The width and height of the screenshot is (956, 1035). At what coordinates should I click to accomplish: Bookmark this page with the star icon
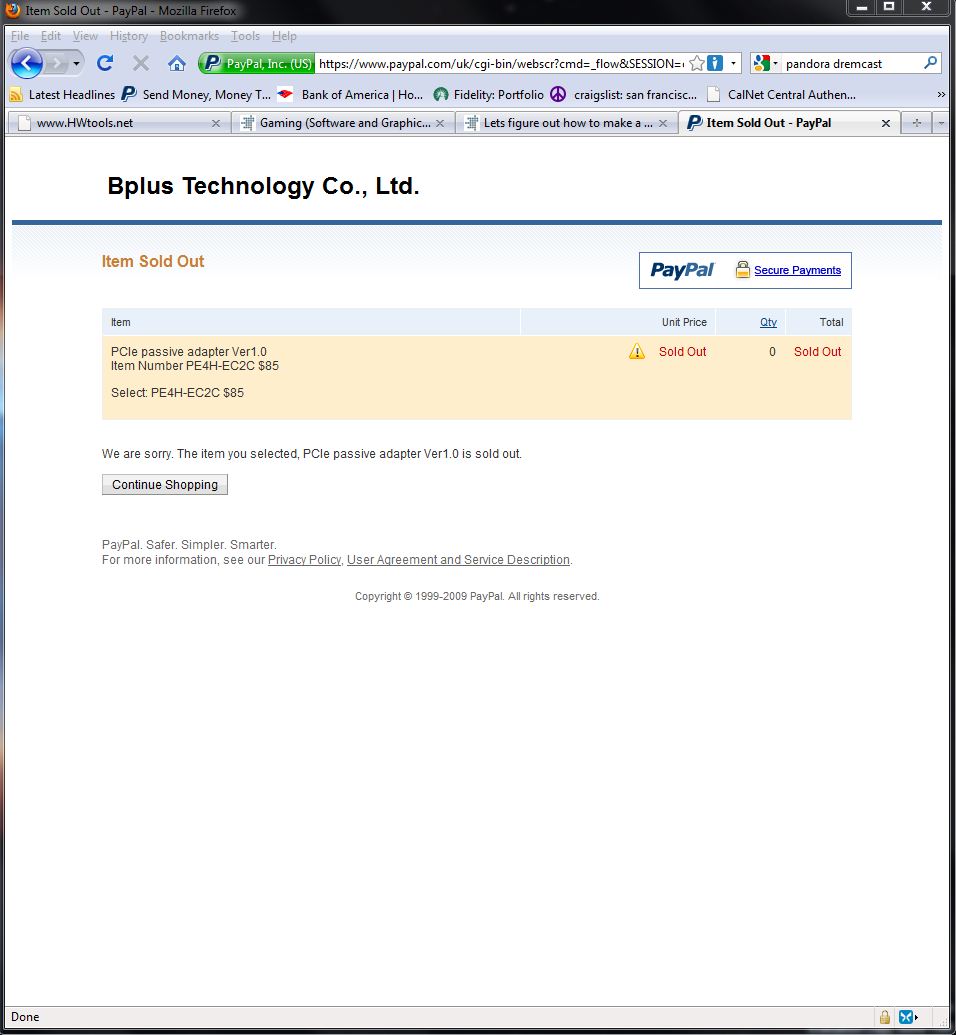pyautogui.click(x=697, y=63)
